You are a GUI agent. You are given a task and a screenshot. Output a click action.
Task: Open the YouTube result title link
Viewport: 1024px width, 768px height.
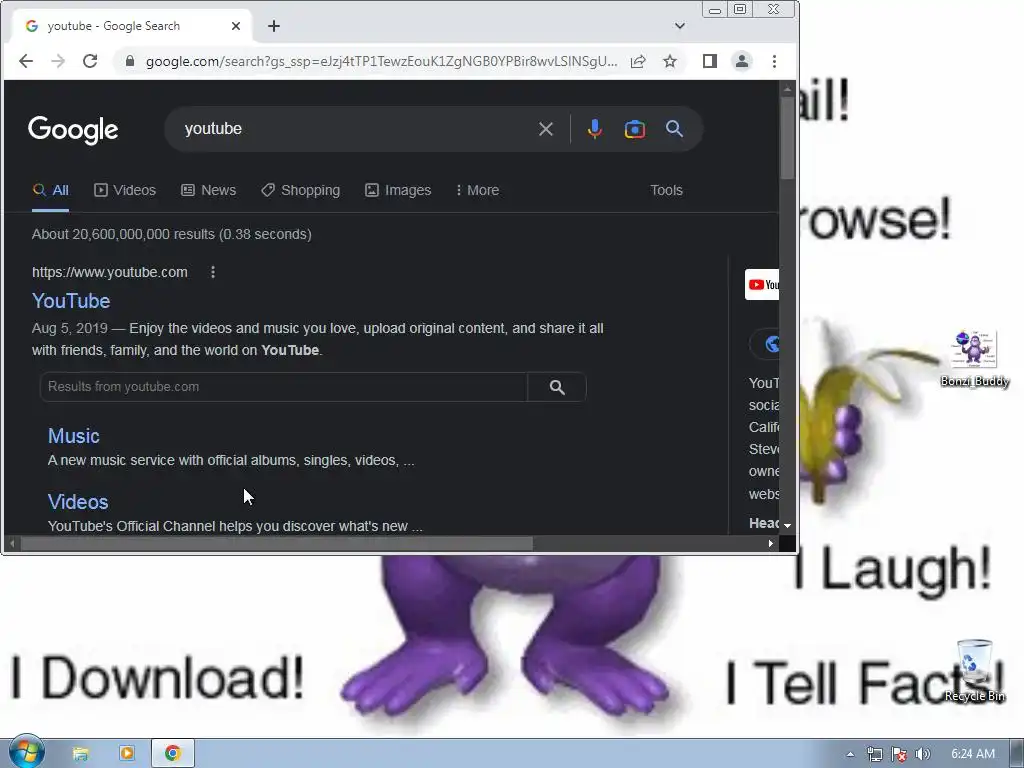pos(71,301)
